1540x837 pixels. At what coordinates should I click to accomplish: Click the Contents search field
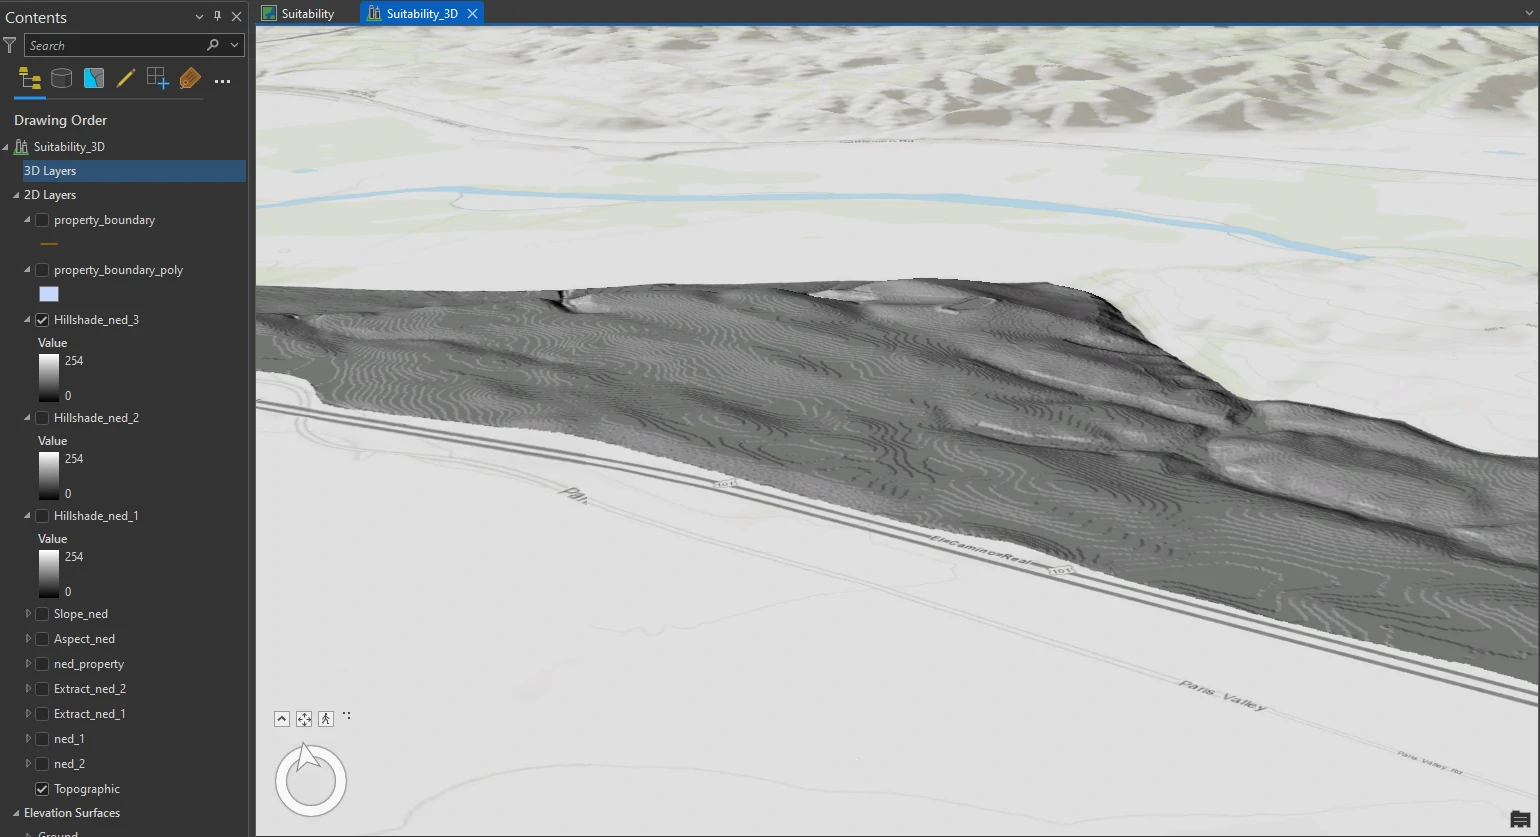tap(115, 45)
